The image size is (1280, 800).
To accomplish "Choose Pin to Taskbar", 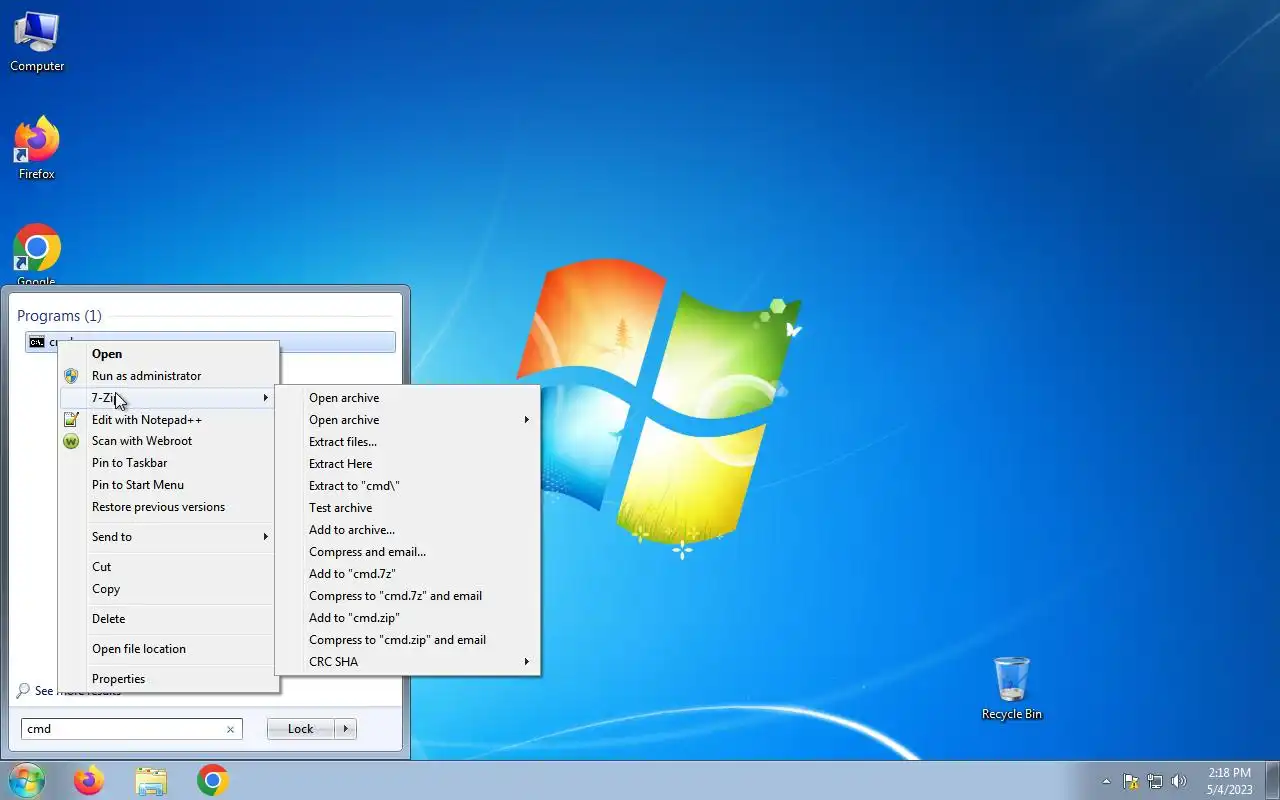I will click(168, 463).
